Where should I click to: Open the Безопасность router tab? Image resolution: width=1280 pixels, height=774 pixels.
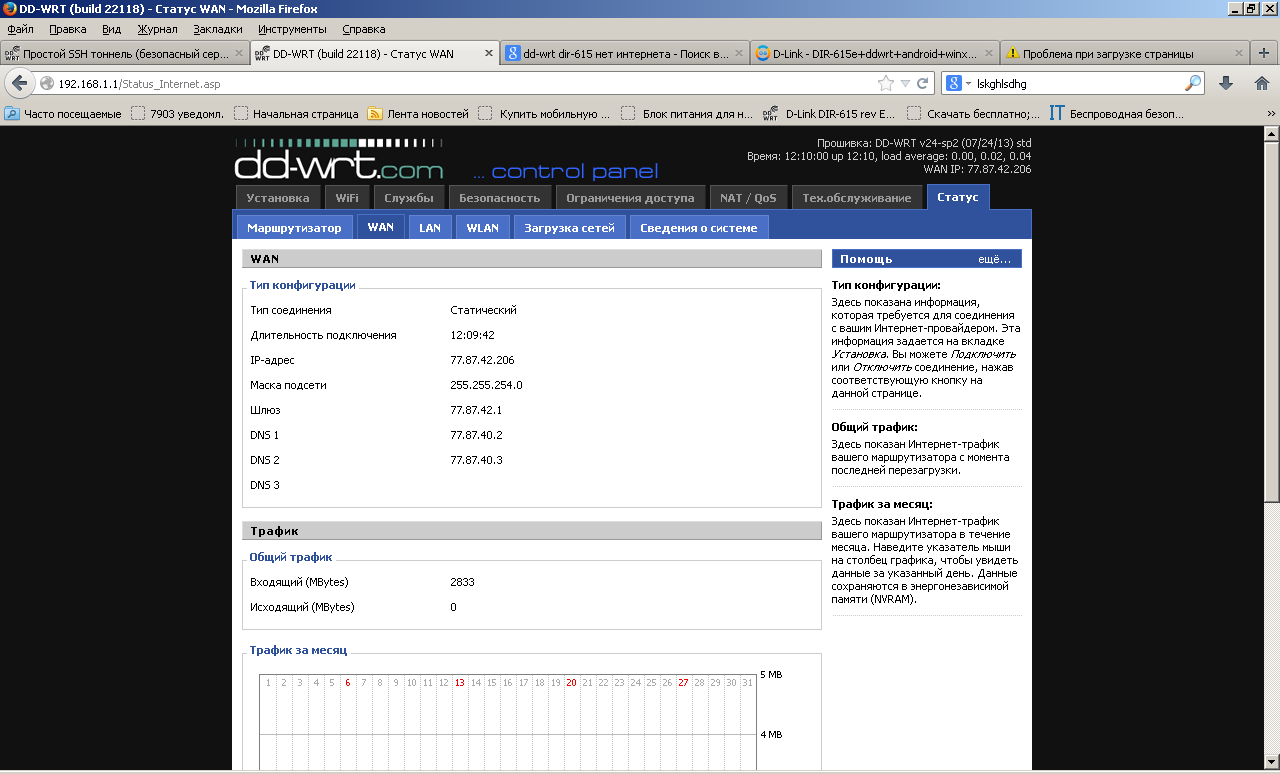click(x=500, y=198)
